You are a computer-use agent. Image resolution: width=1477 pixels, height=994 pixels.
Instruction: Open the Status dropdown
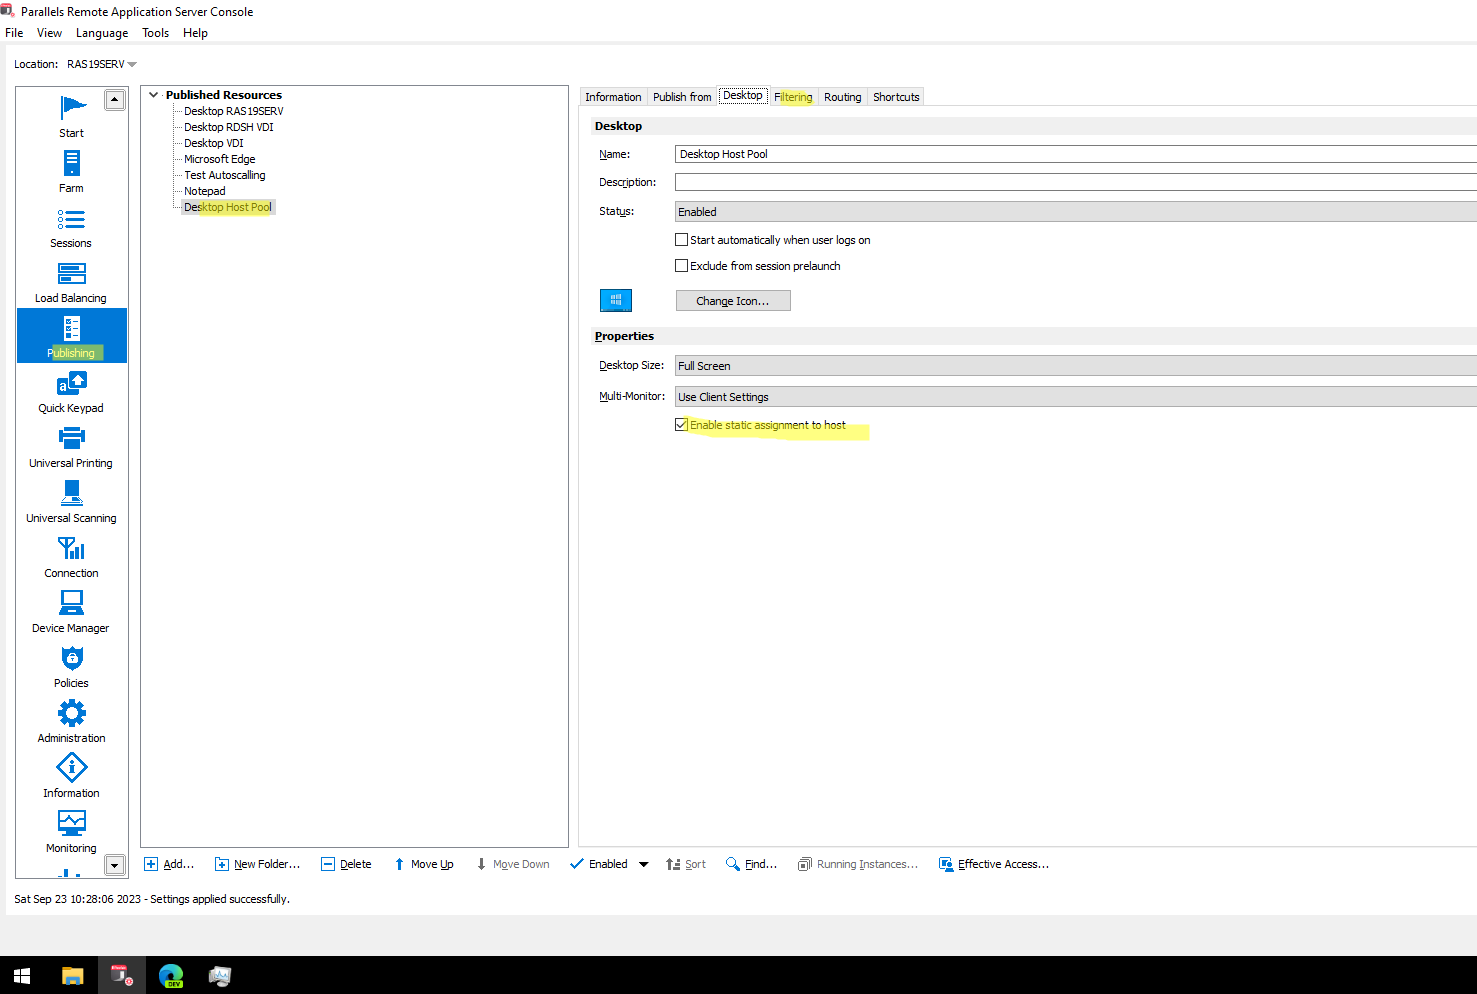(x=1076, y=212)
